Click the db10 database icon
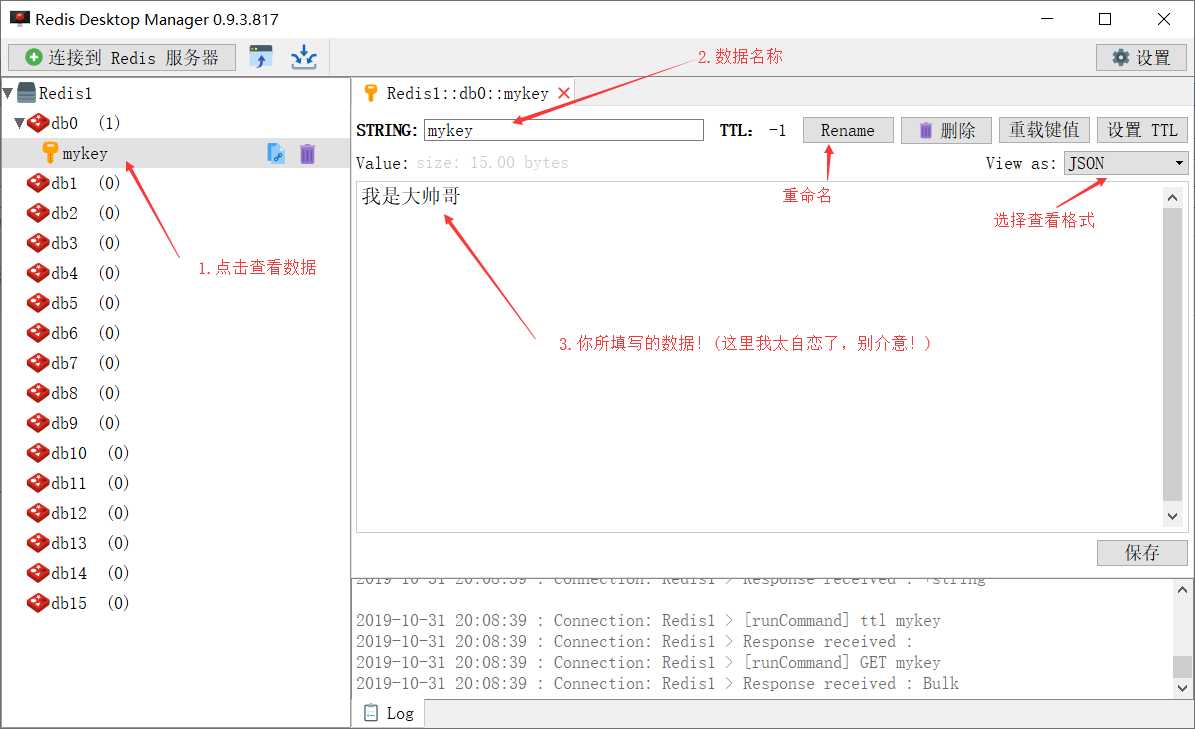Screen dimensions: 1195x729 pyautogui.click(x=38, y=453)
